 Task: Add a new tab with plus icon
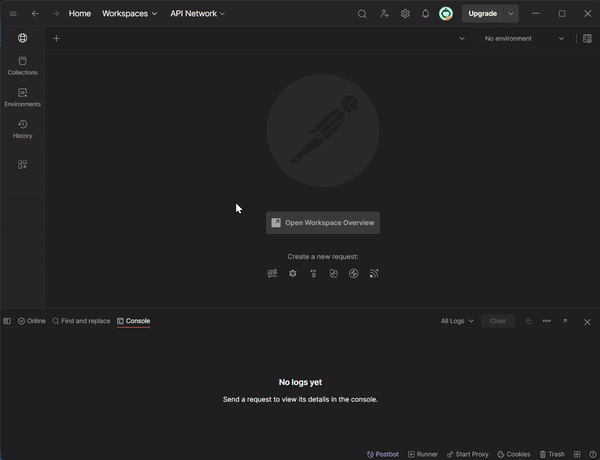coord(56,38)
